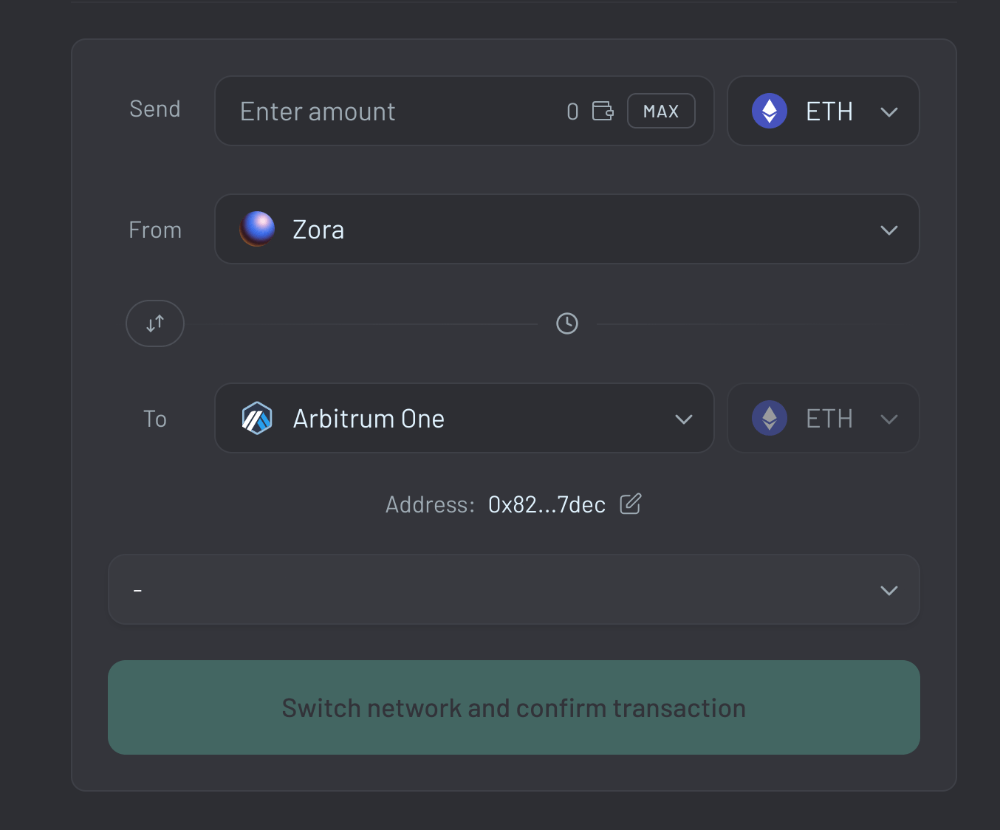Click the MAX amount button
This screenshot has width=1000, height=830.
[x=661, y=111]
